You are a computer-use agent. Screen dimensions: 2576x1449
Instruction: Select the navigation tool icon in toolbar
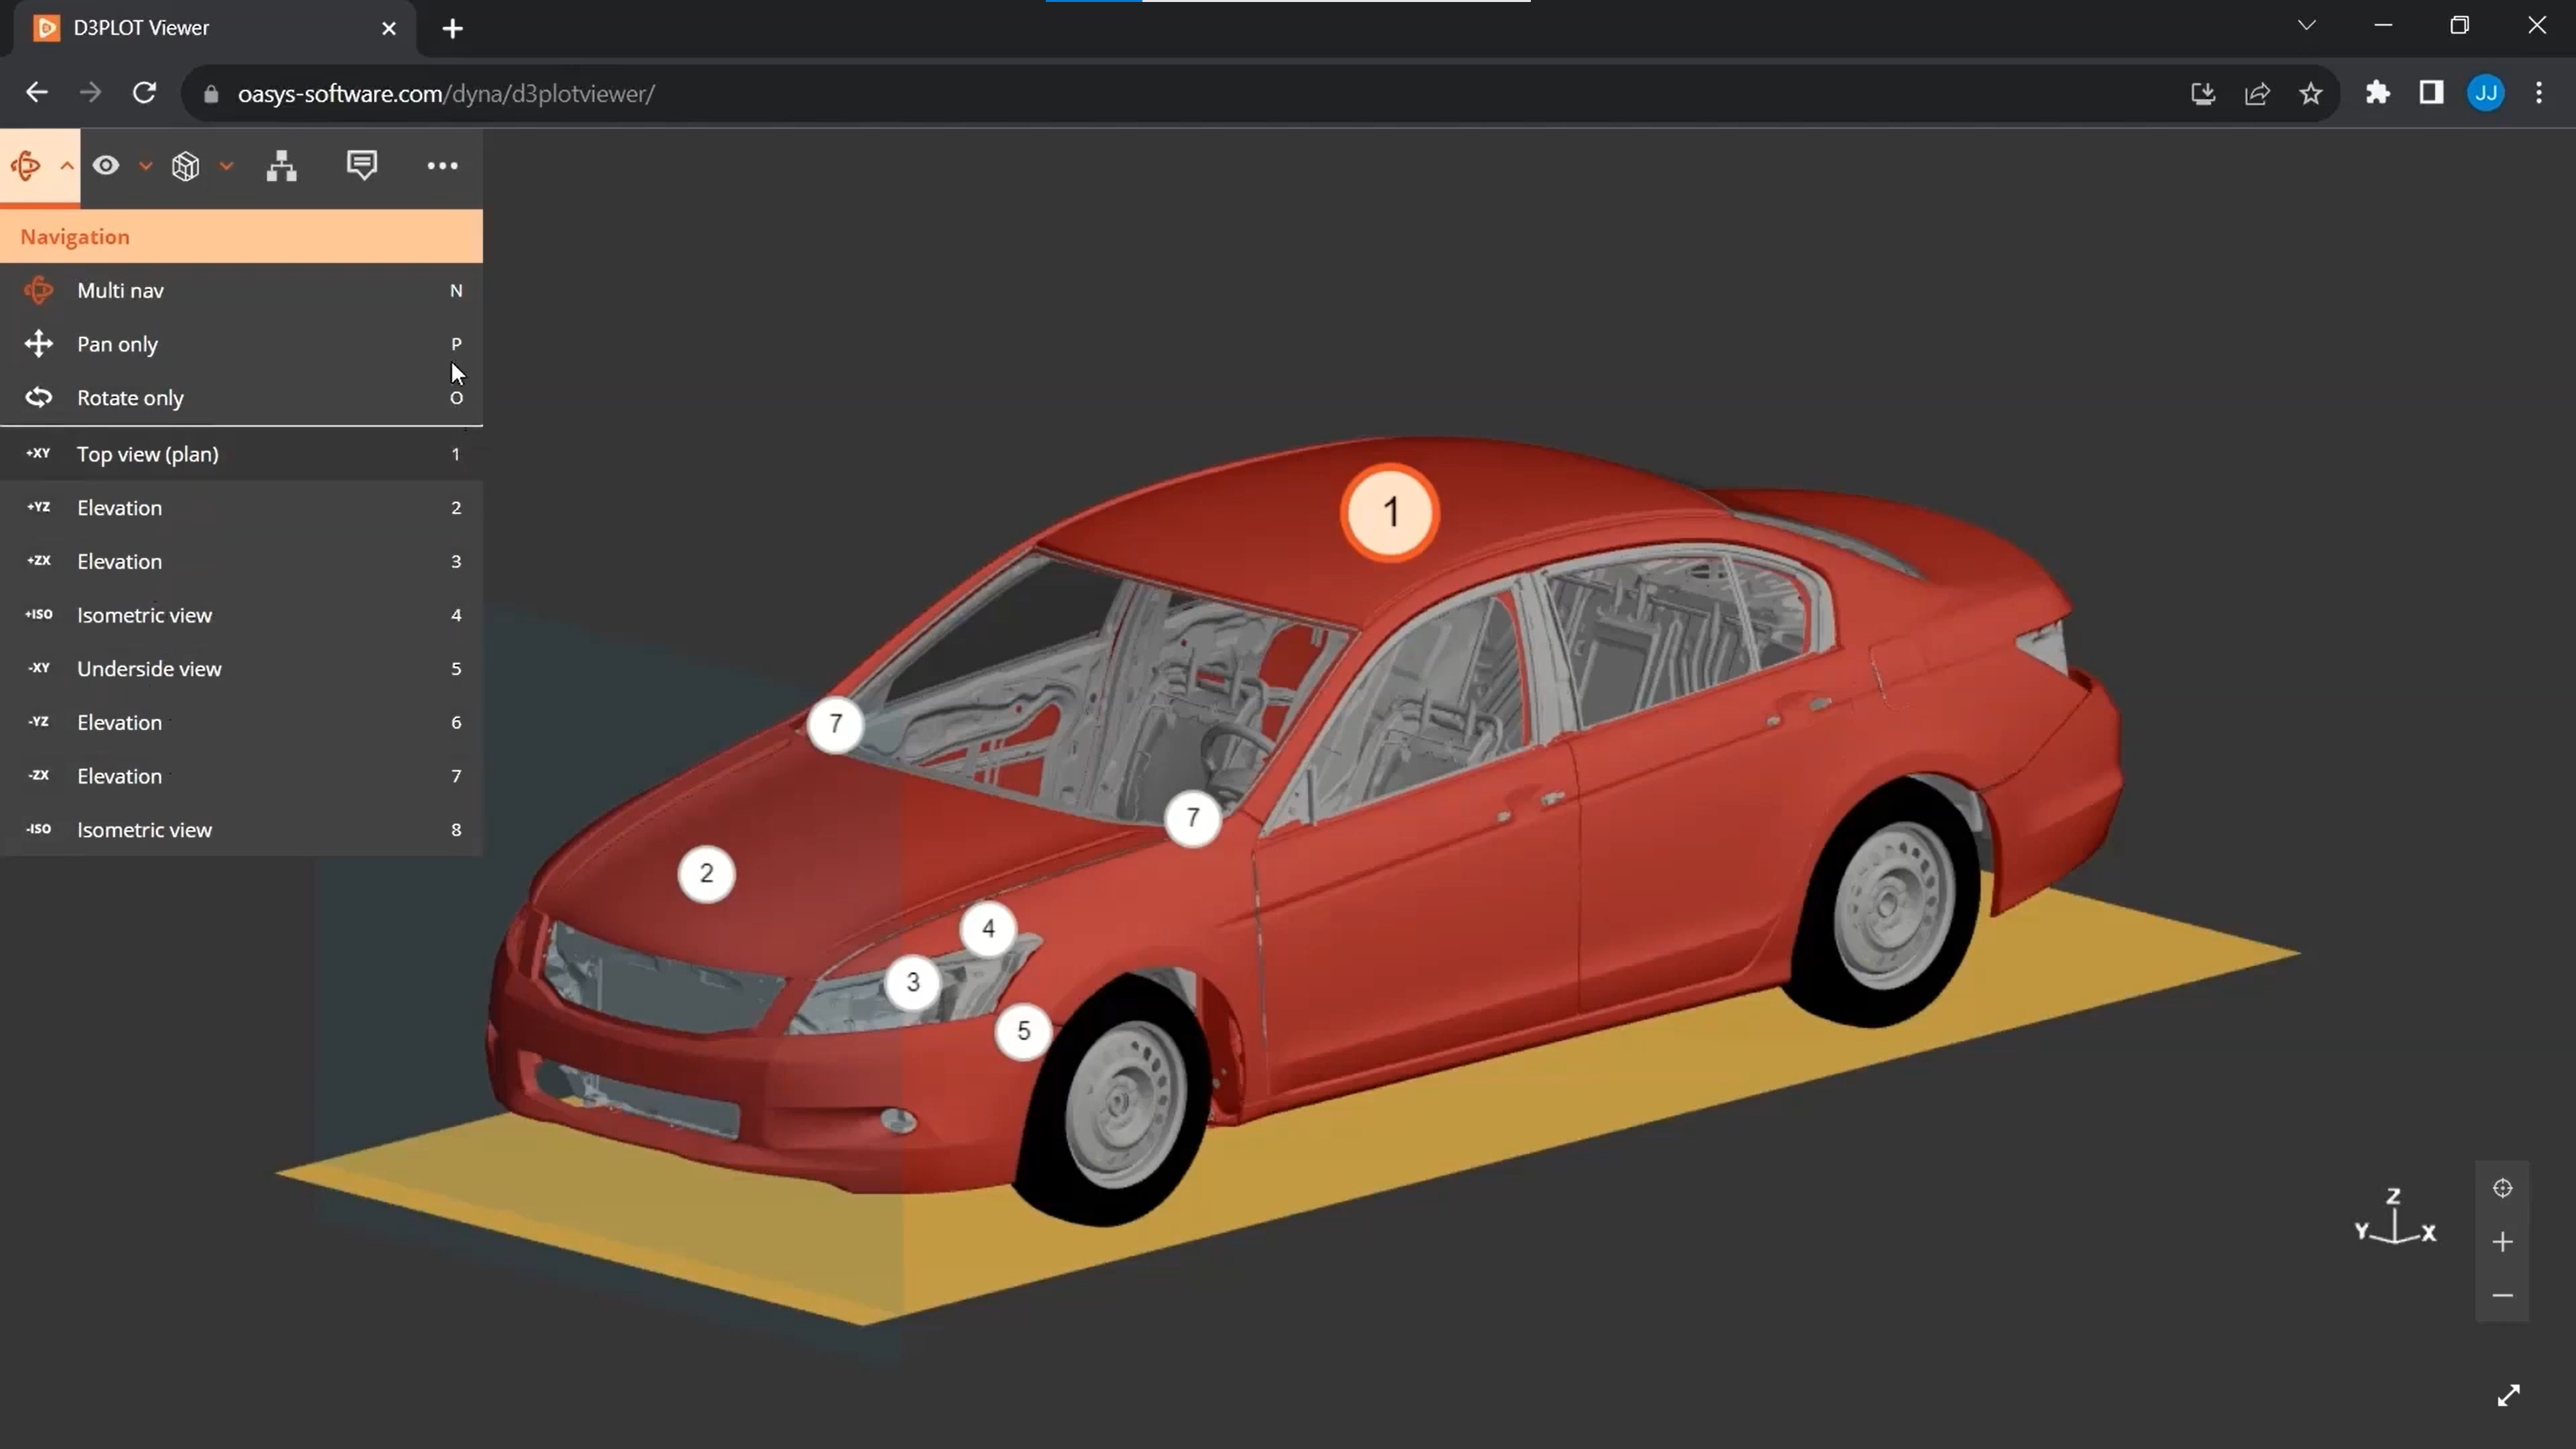(27, 166)
